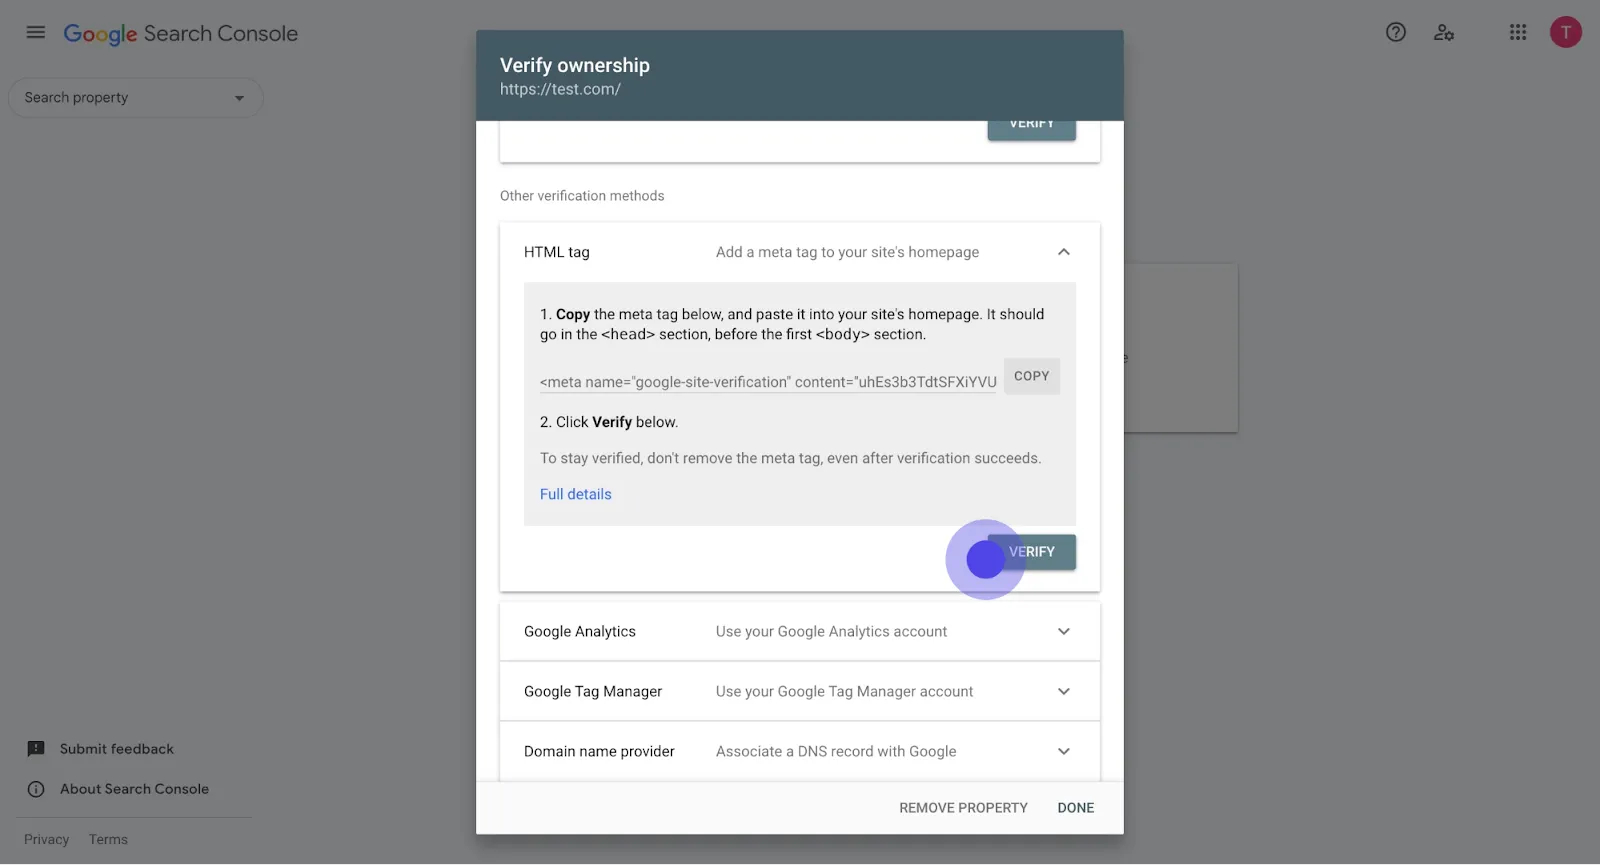Image resolution: width=1600 pixels, height=865 pixels.
Task: Click the partially hidden VERIFY button at top
Action: 1032,130
